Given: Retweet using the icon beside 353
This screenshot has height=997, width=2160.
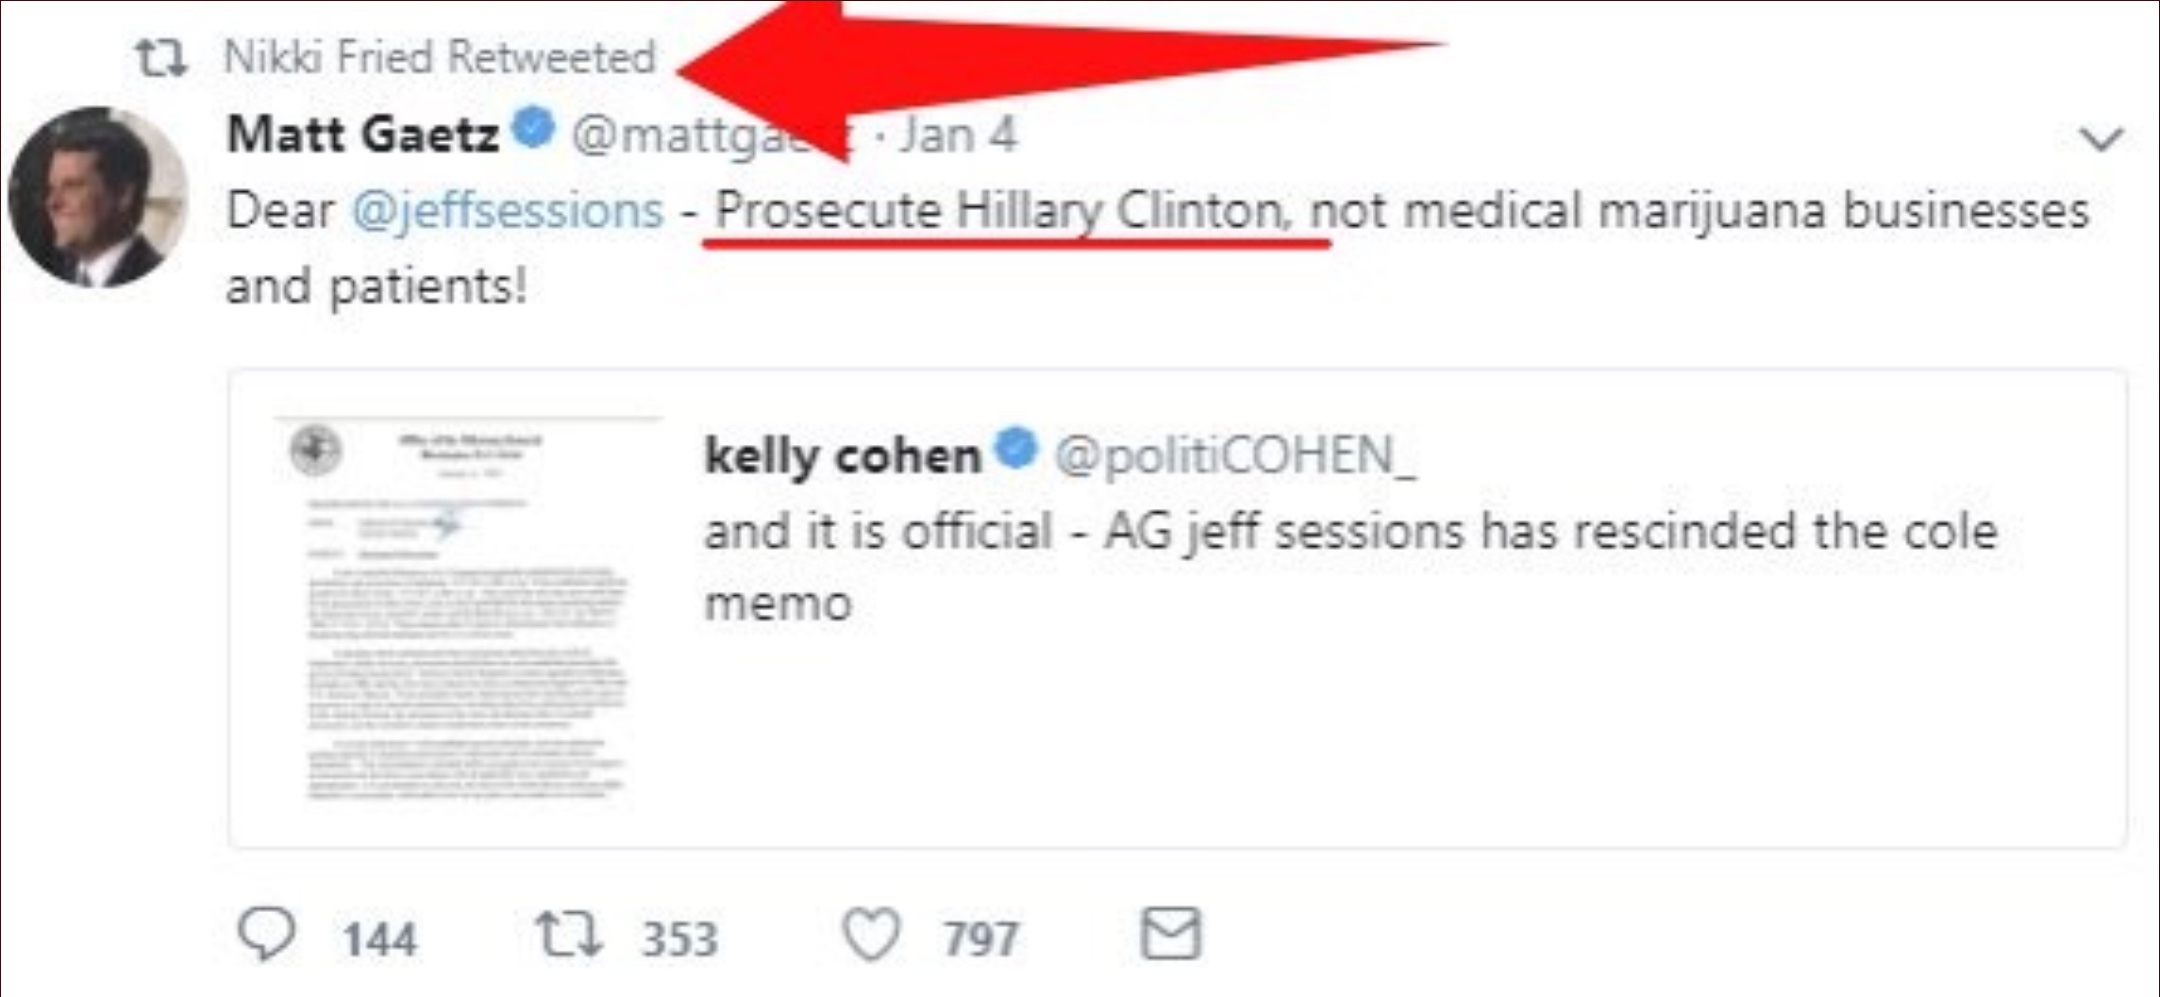Looking at the screenshot, I should point(568,934).
